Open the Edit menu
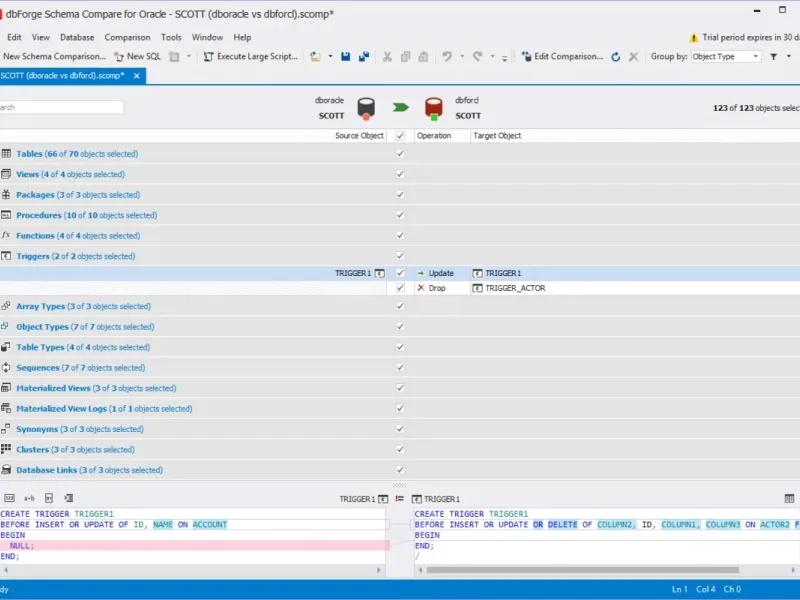800x600 pixels. pos(14,37)
